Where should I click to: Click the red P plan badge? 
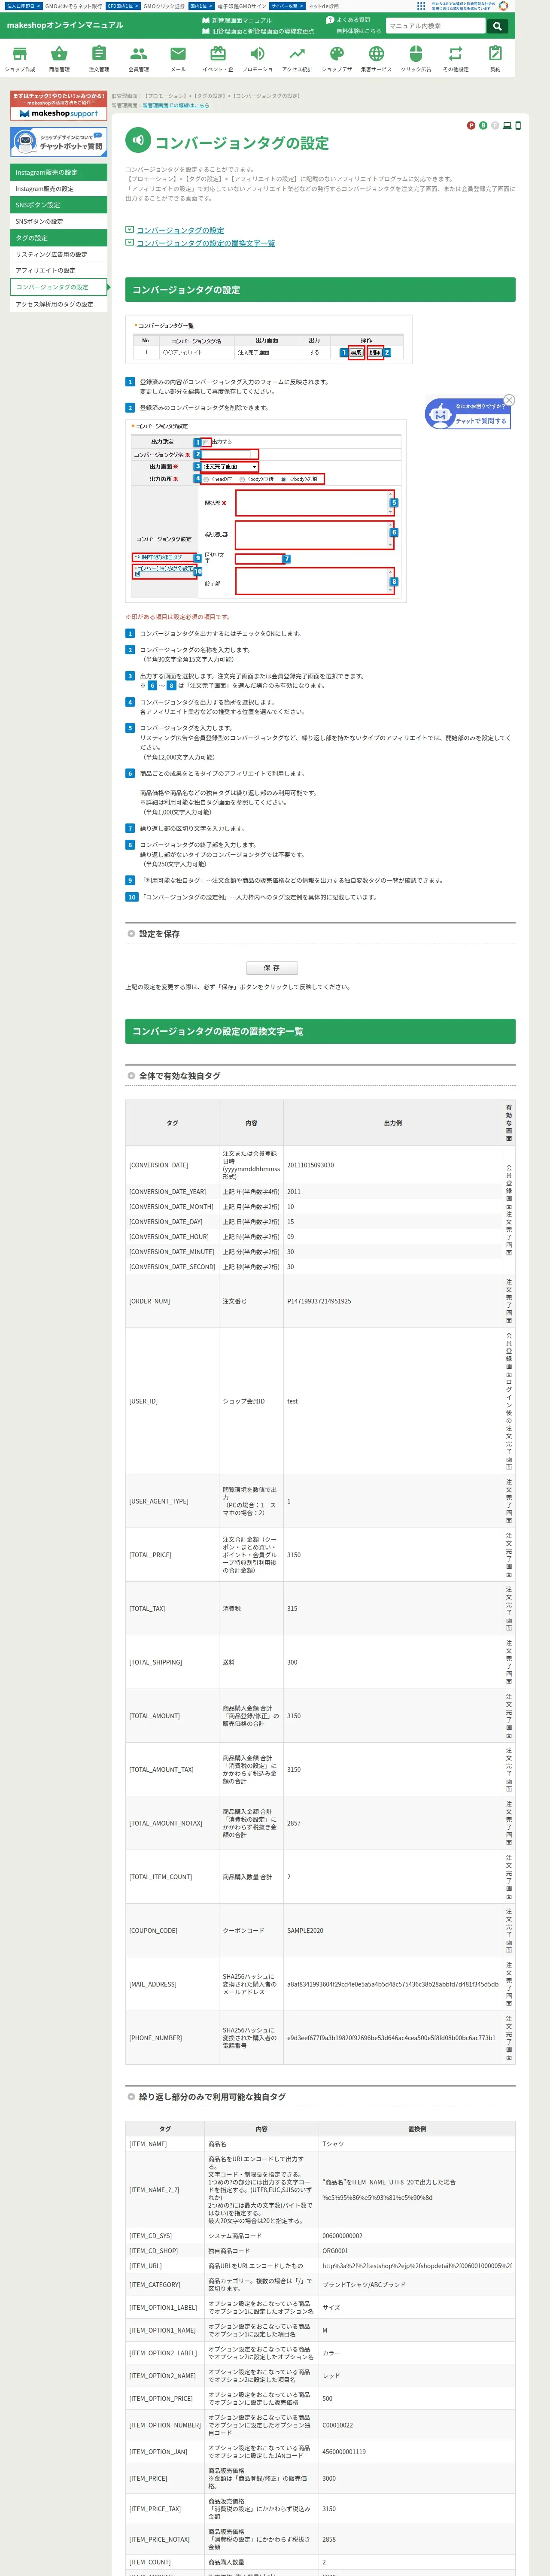[471, 125]
